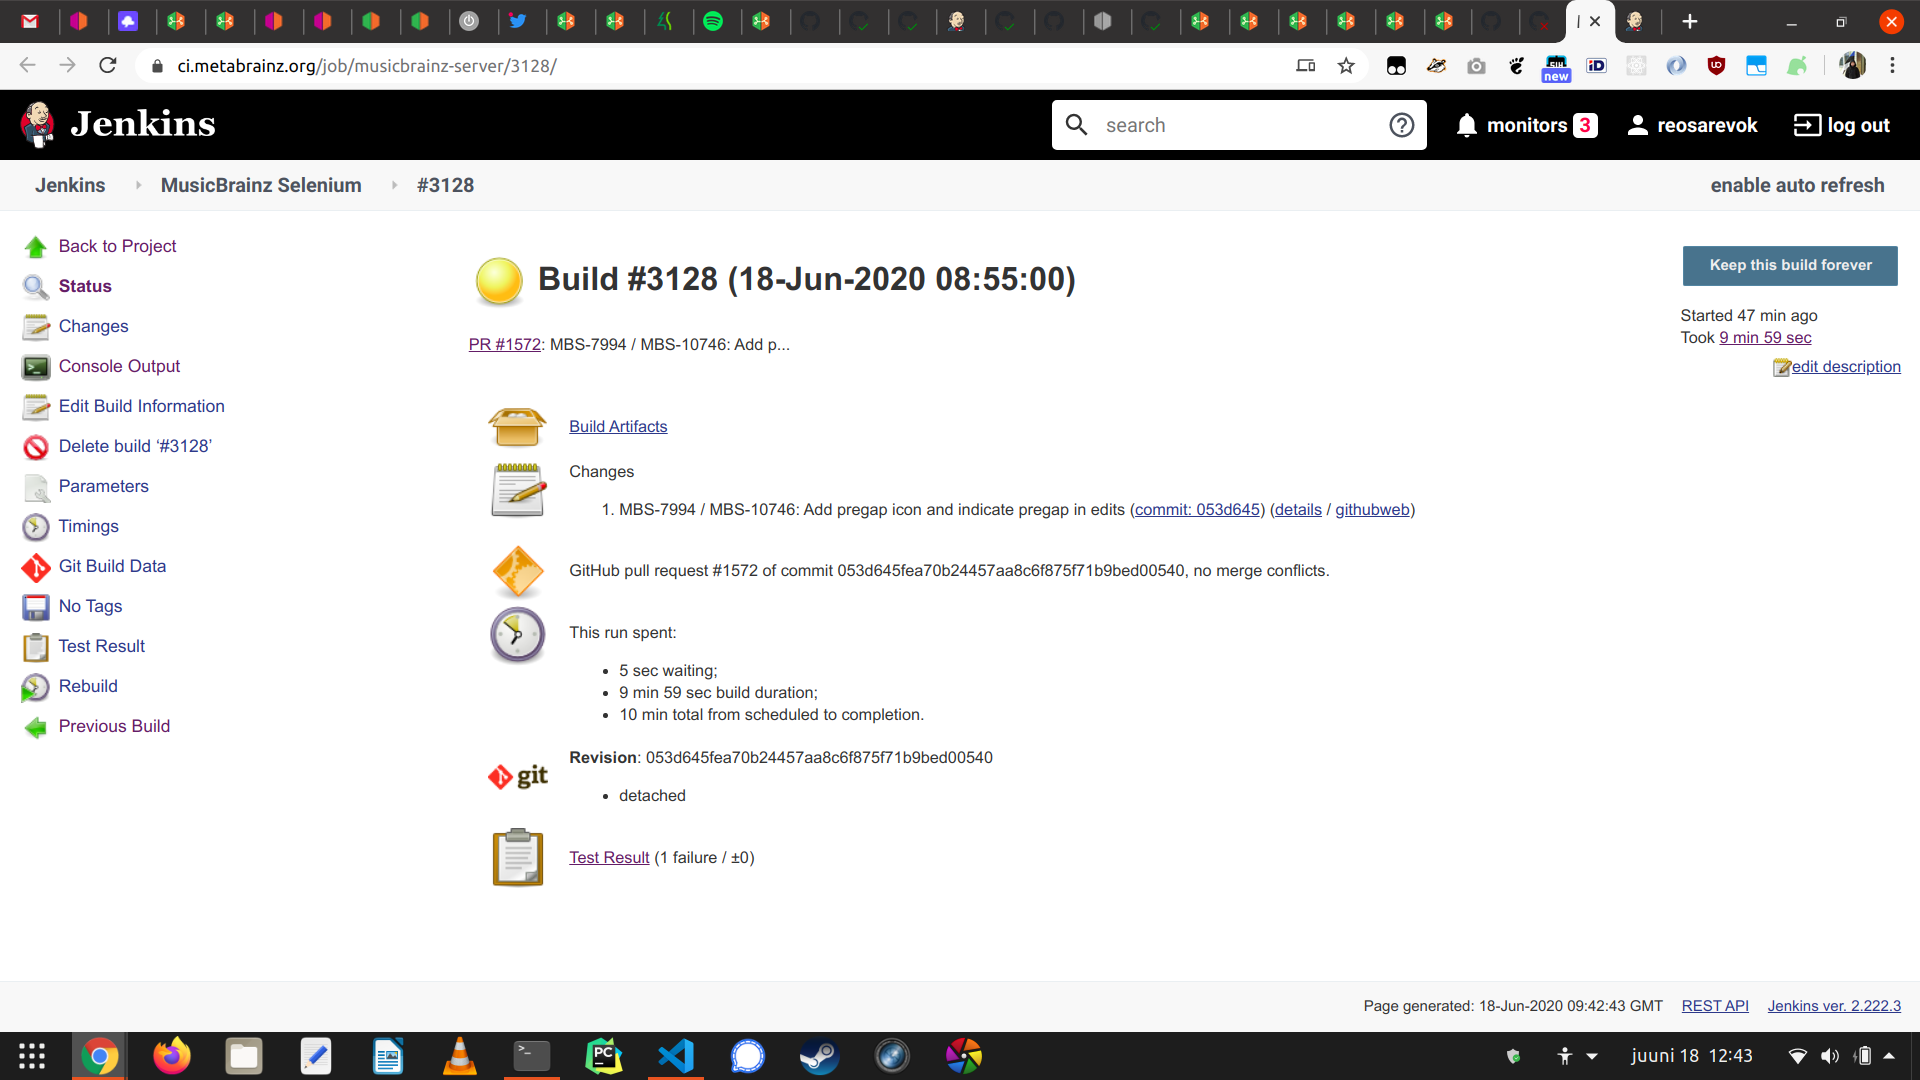Click the large Test Result clipboard icon
1920x1080 pixels.
(x=517, y=857)
